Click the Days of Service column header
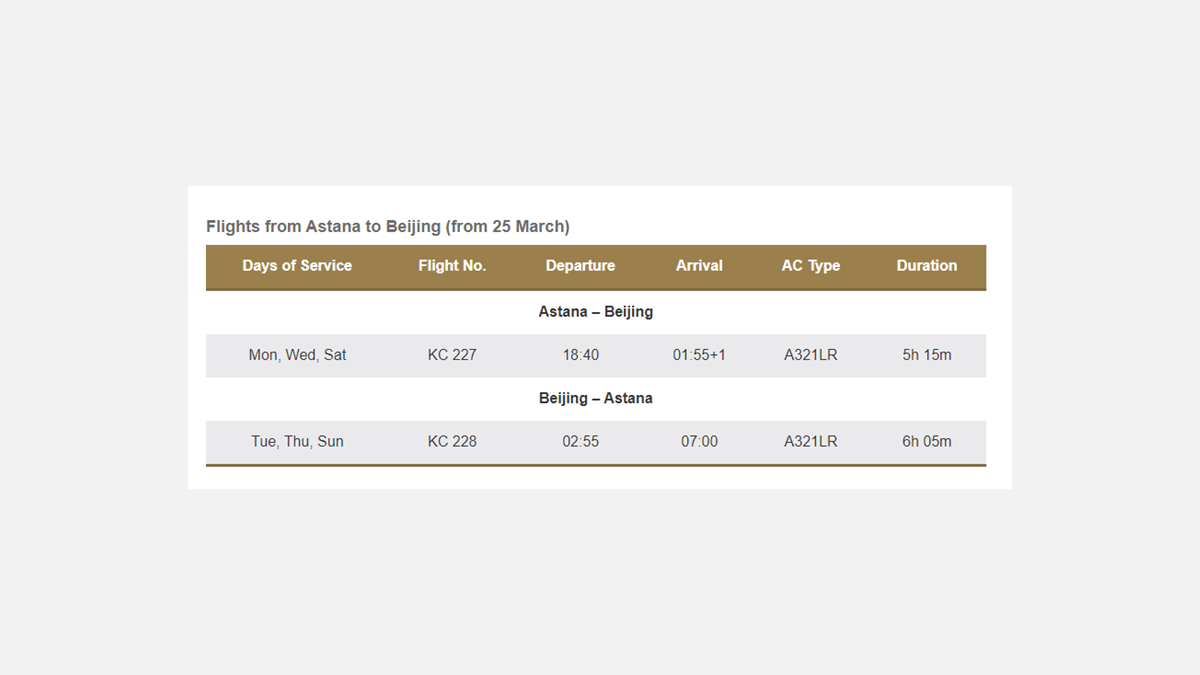This screenshot has height=675, width=1200. tap(297, 266)
